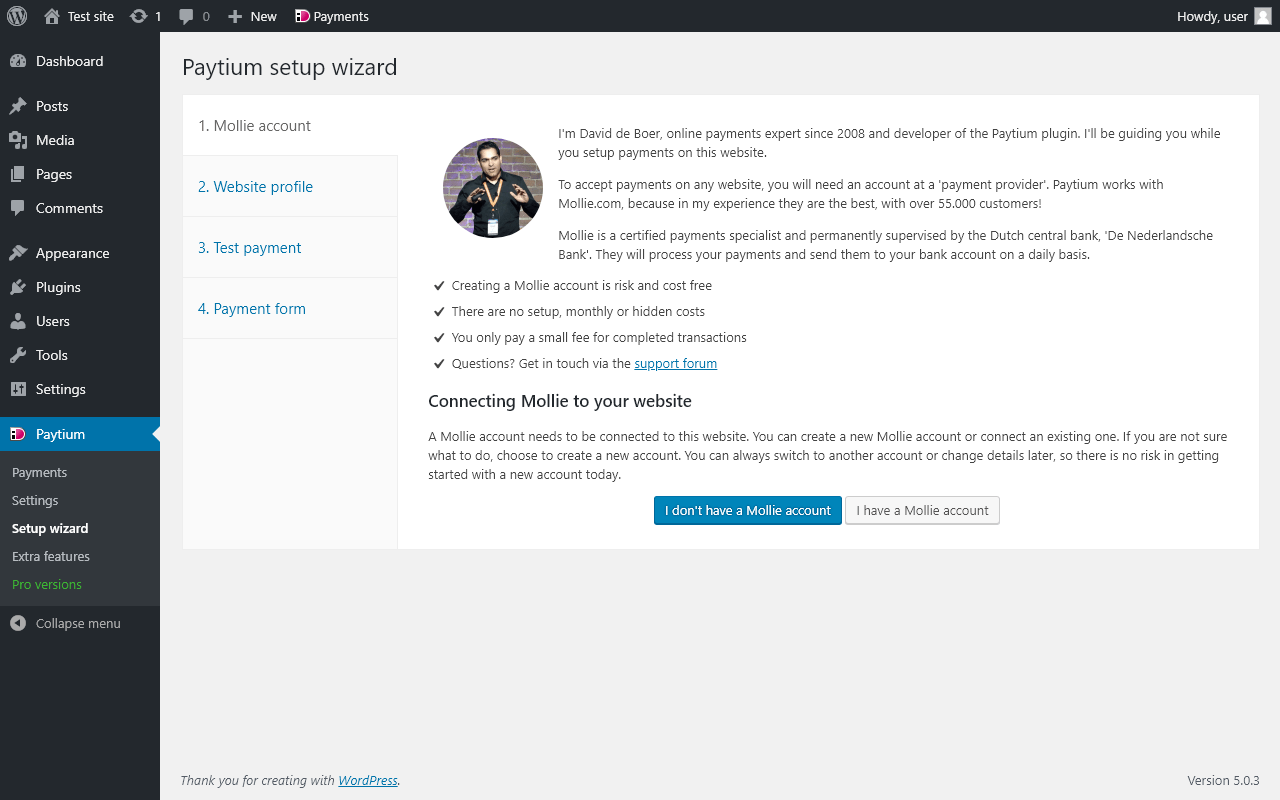The width and height of the screenshot is (1280, 800).
Task: Click David de Boer's profile photo
Action: pos(493,188)
